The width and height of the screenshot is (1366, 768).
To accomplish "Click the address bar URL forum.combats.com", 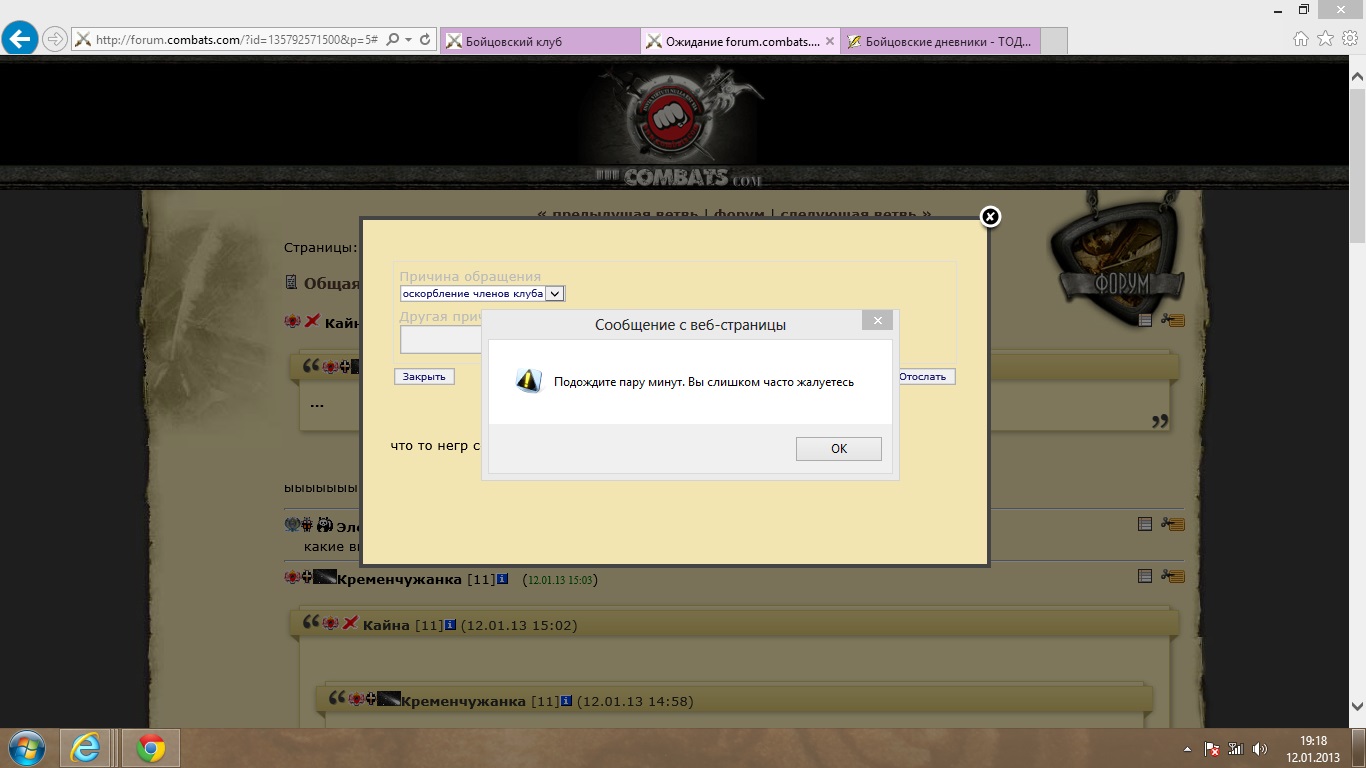I will (x=237, y=40).
